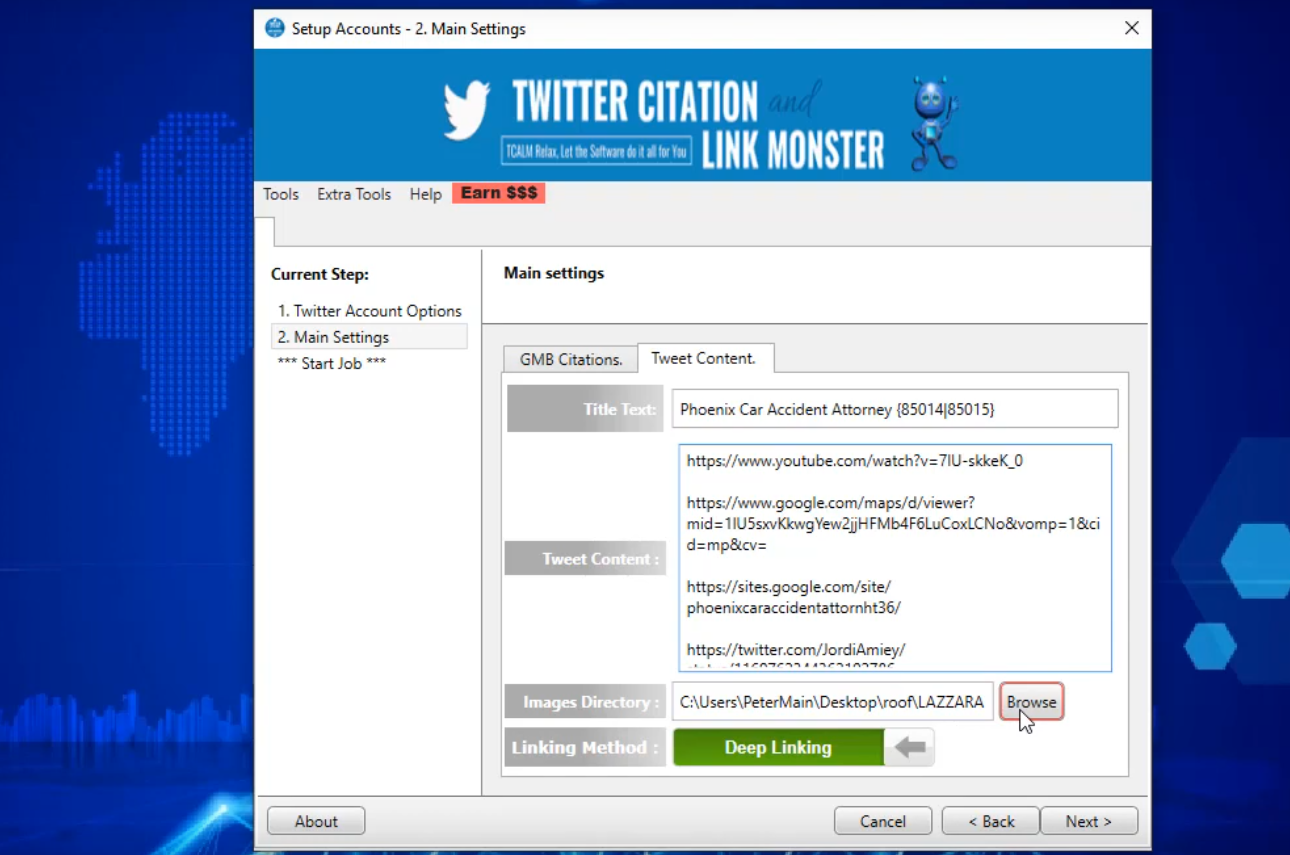1290x855 pixels.
Task: Close the Setup Accounts window
Action: coord(1131,28)
